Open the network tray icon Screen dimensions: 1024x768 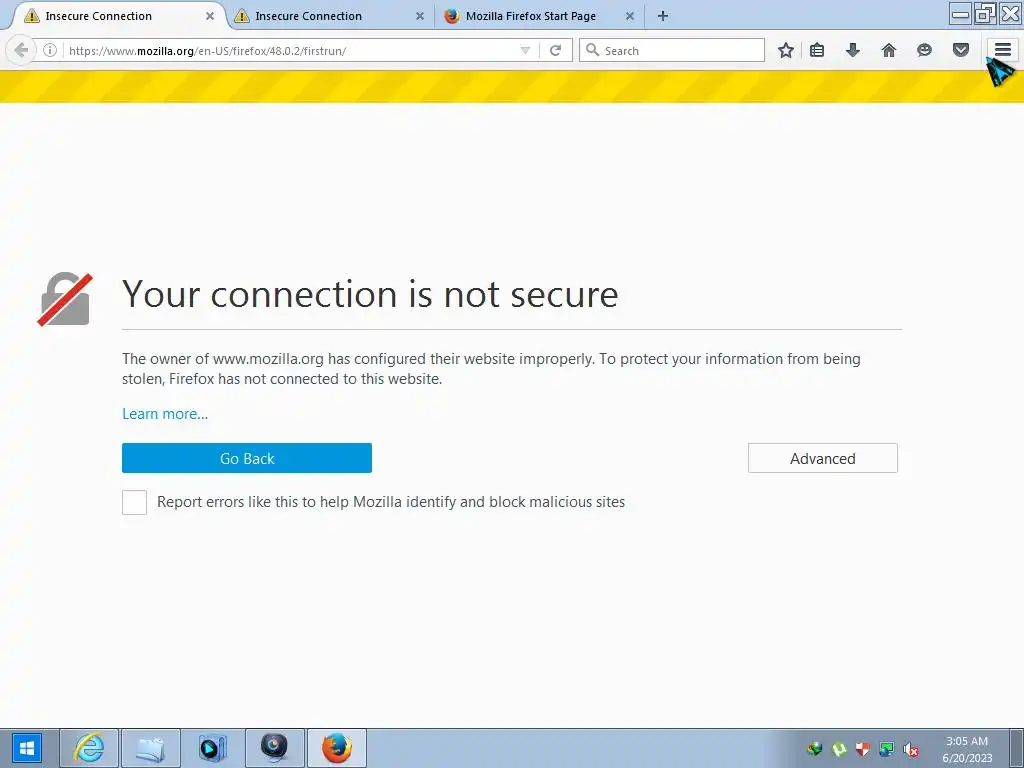click(x=886, y=750)
